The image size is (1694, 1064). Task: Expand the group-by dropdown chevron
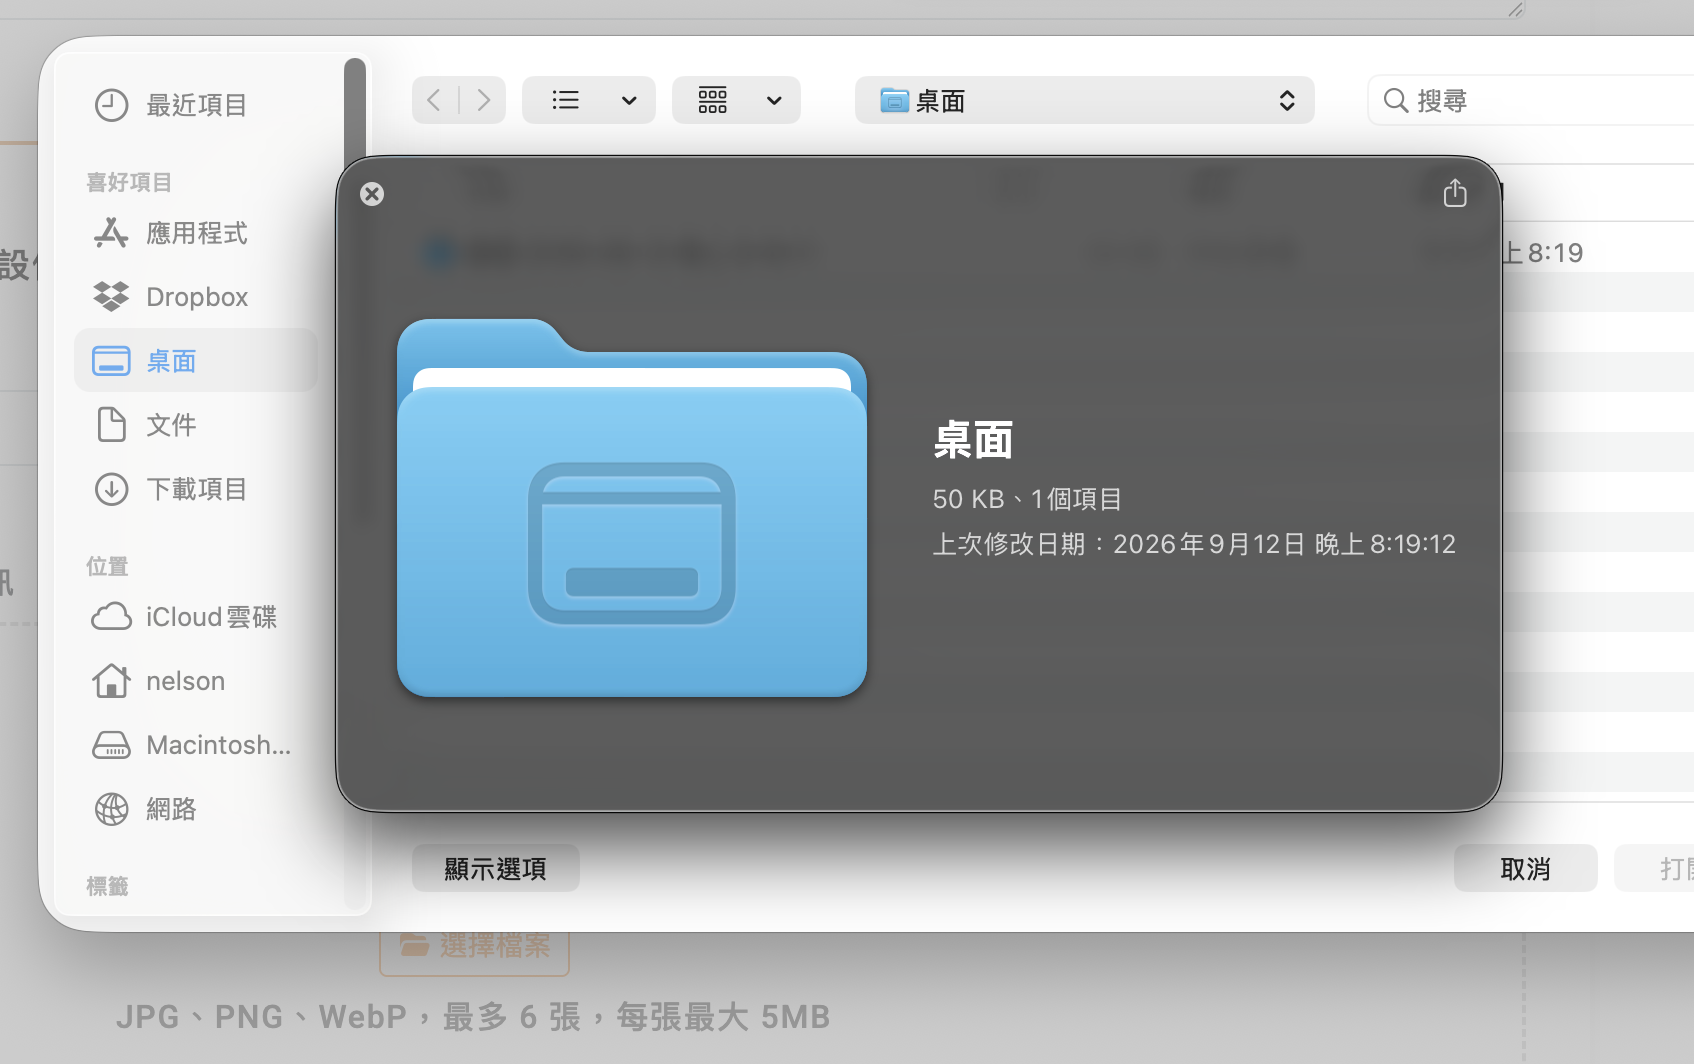774,100
